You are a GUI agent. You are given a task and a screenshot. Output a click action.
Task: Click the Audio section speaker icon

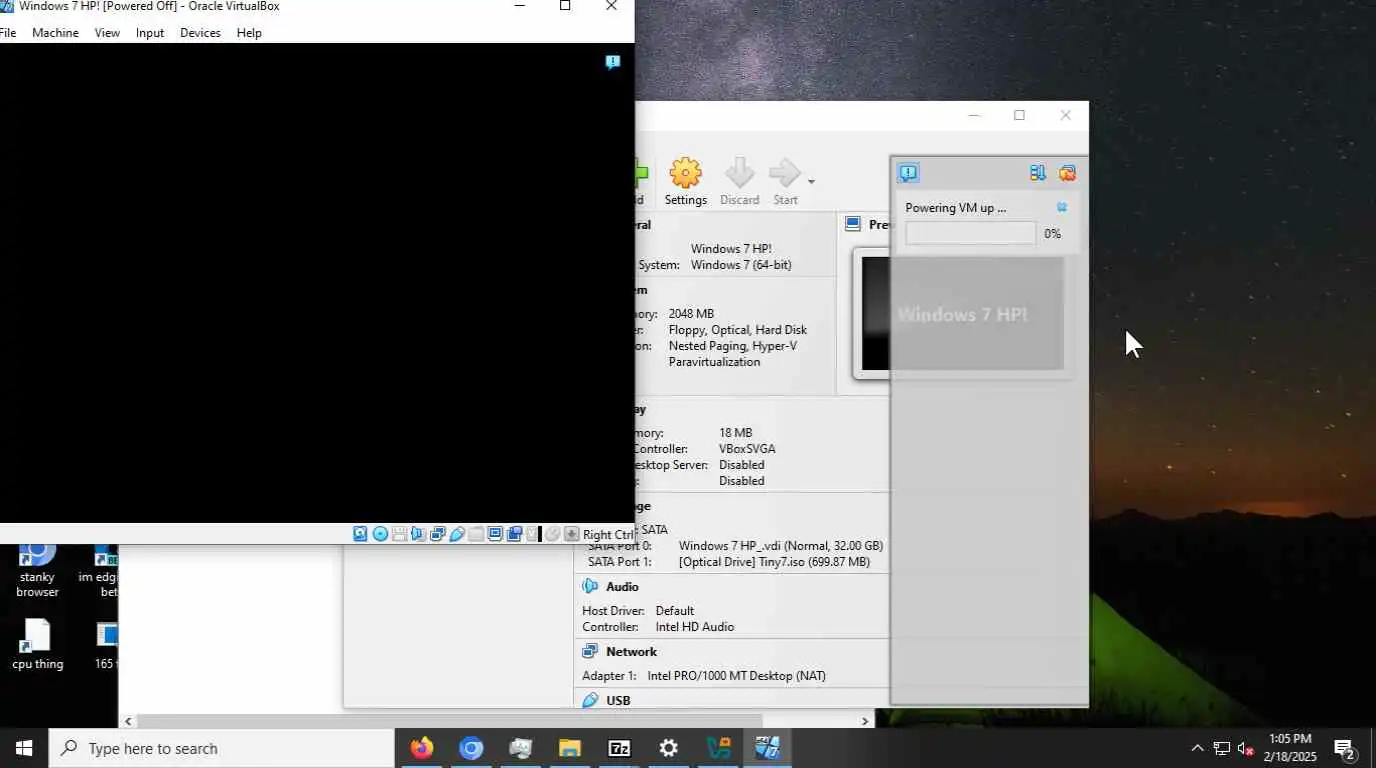coord(590,587)
